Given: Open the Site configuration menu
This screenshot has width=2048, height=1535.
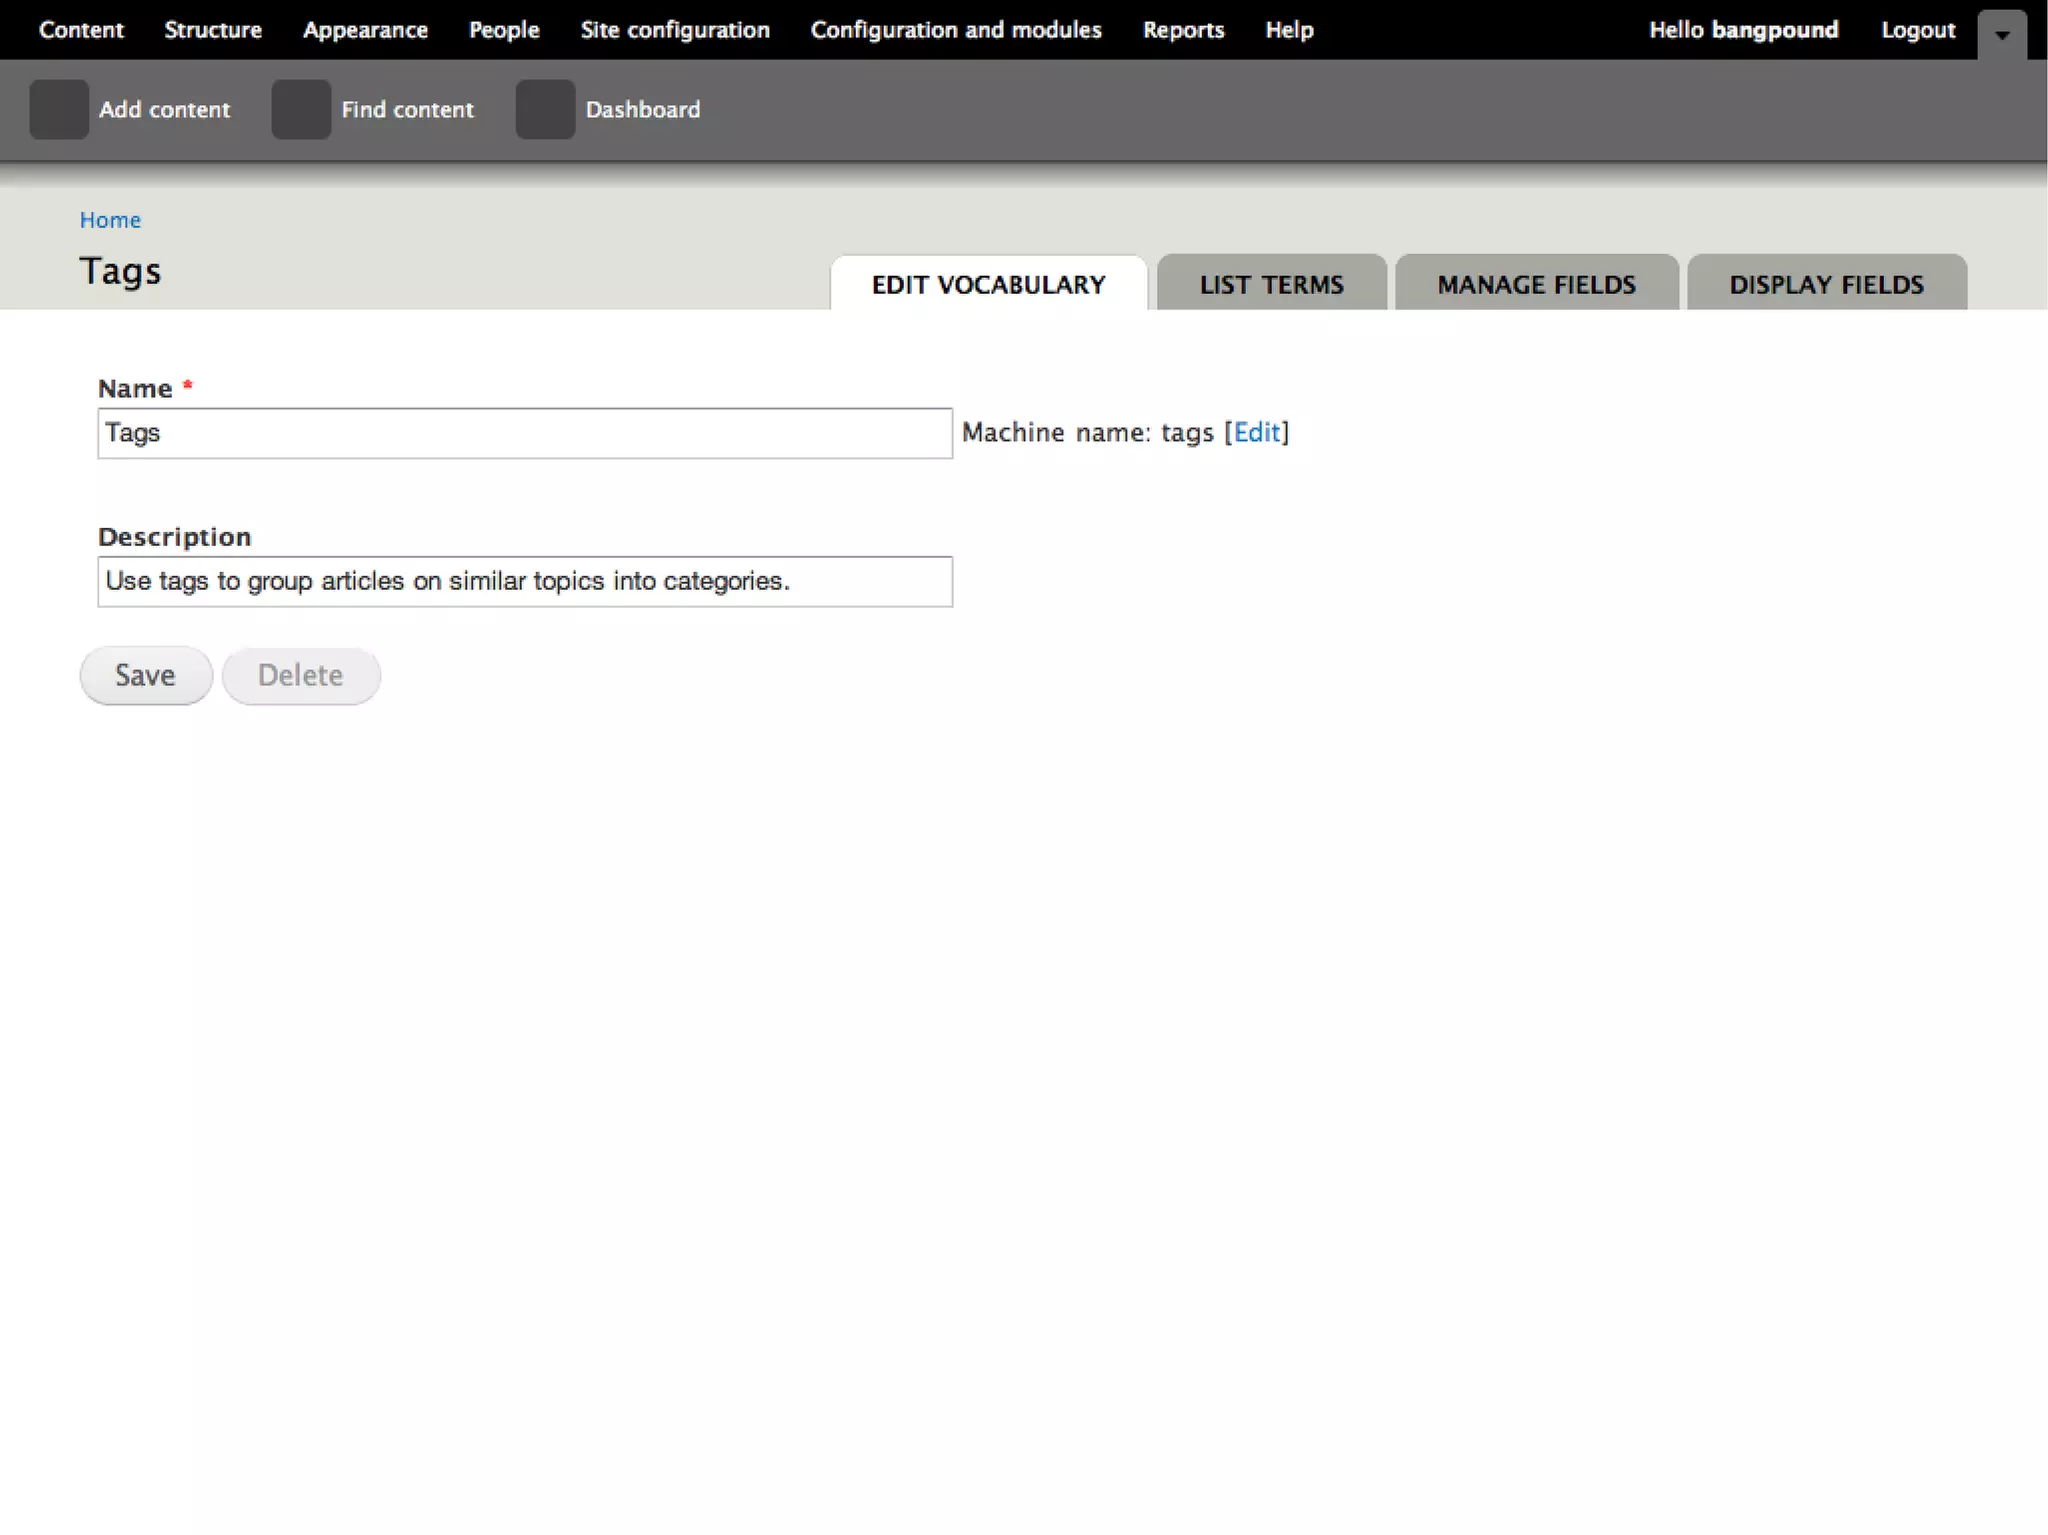Looking at the screenshot, I should tap(675, 30).
